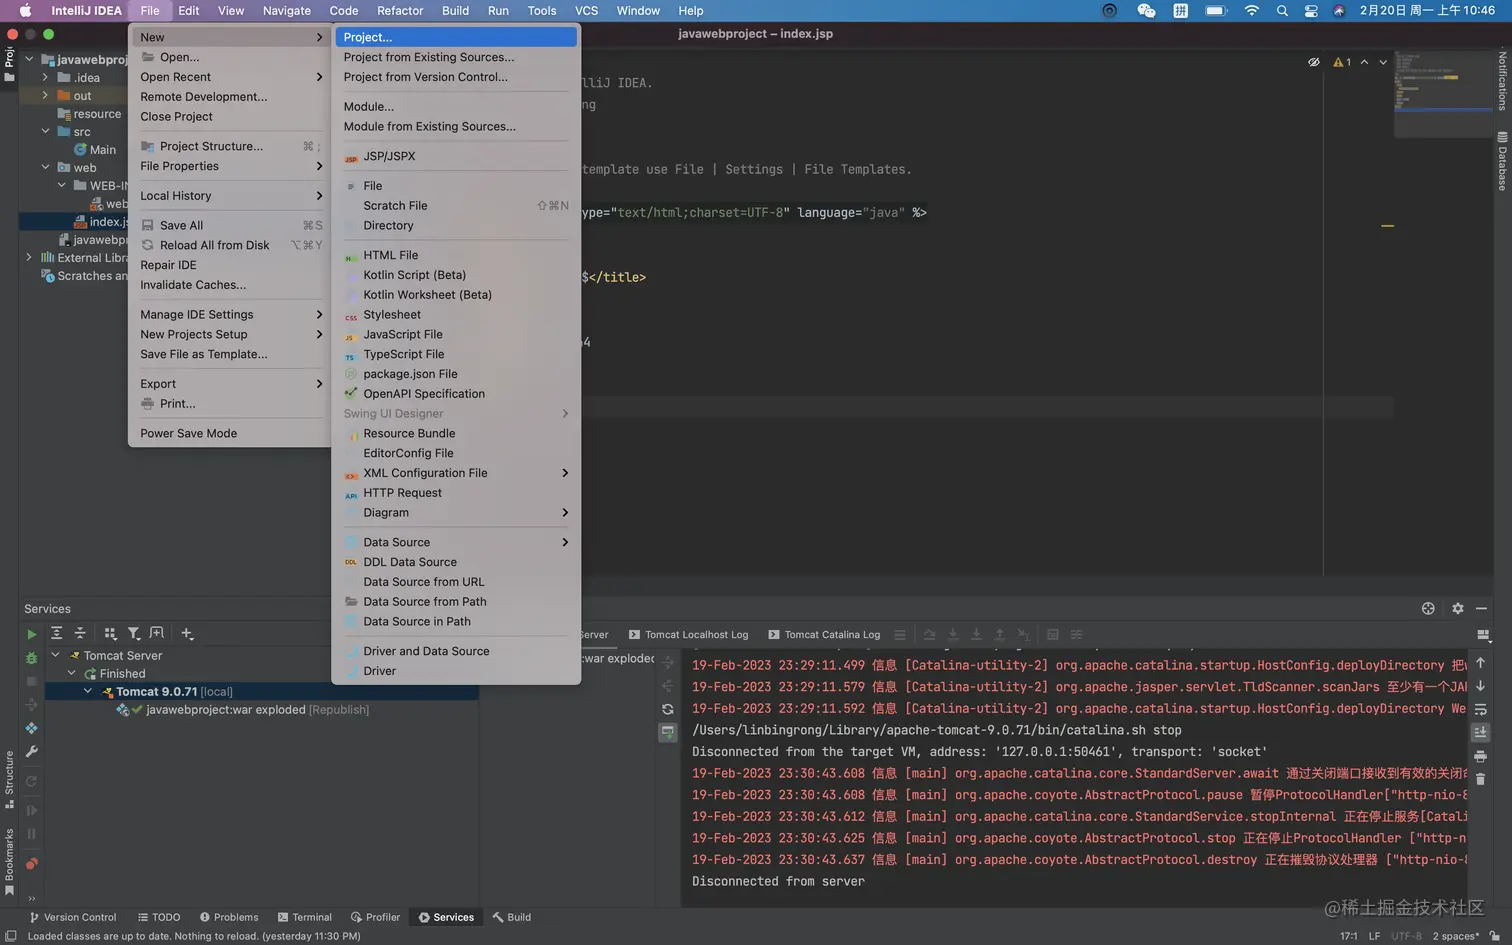Click Open in New Tab icon in Services
This screenshot has width=1512, height=945.
(x=157, y=633)
